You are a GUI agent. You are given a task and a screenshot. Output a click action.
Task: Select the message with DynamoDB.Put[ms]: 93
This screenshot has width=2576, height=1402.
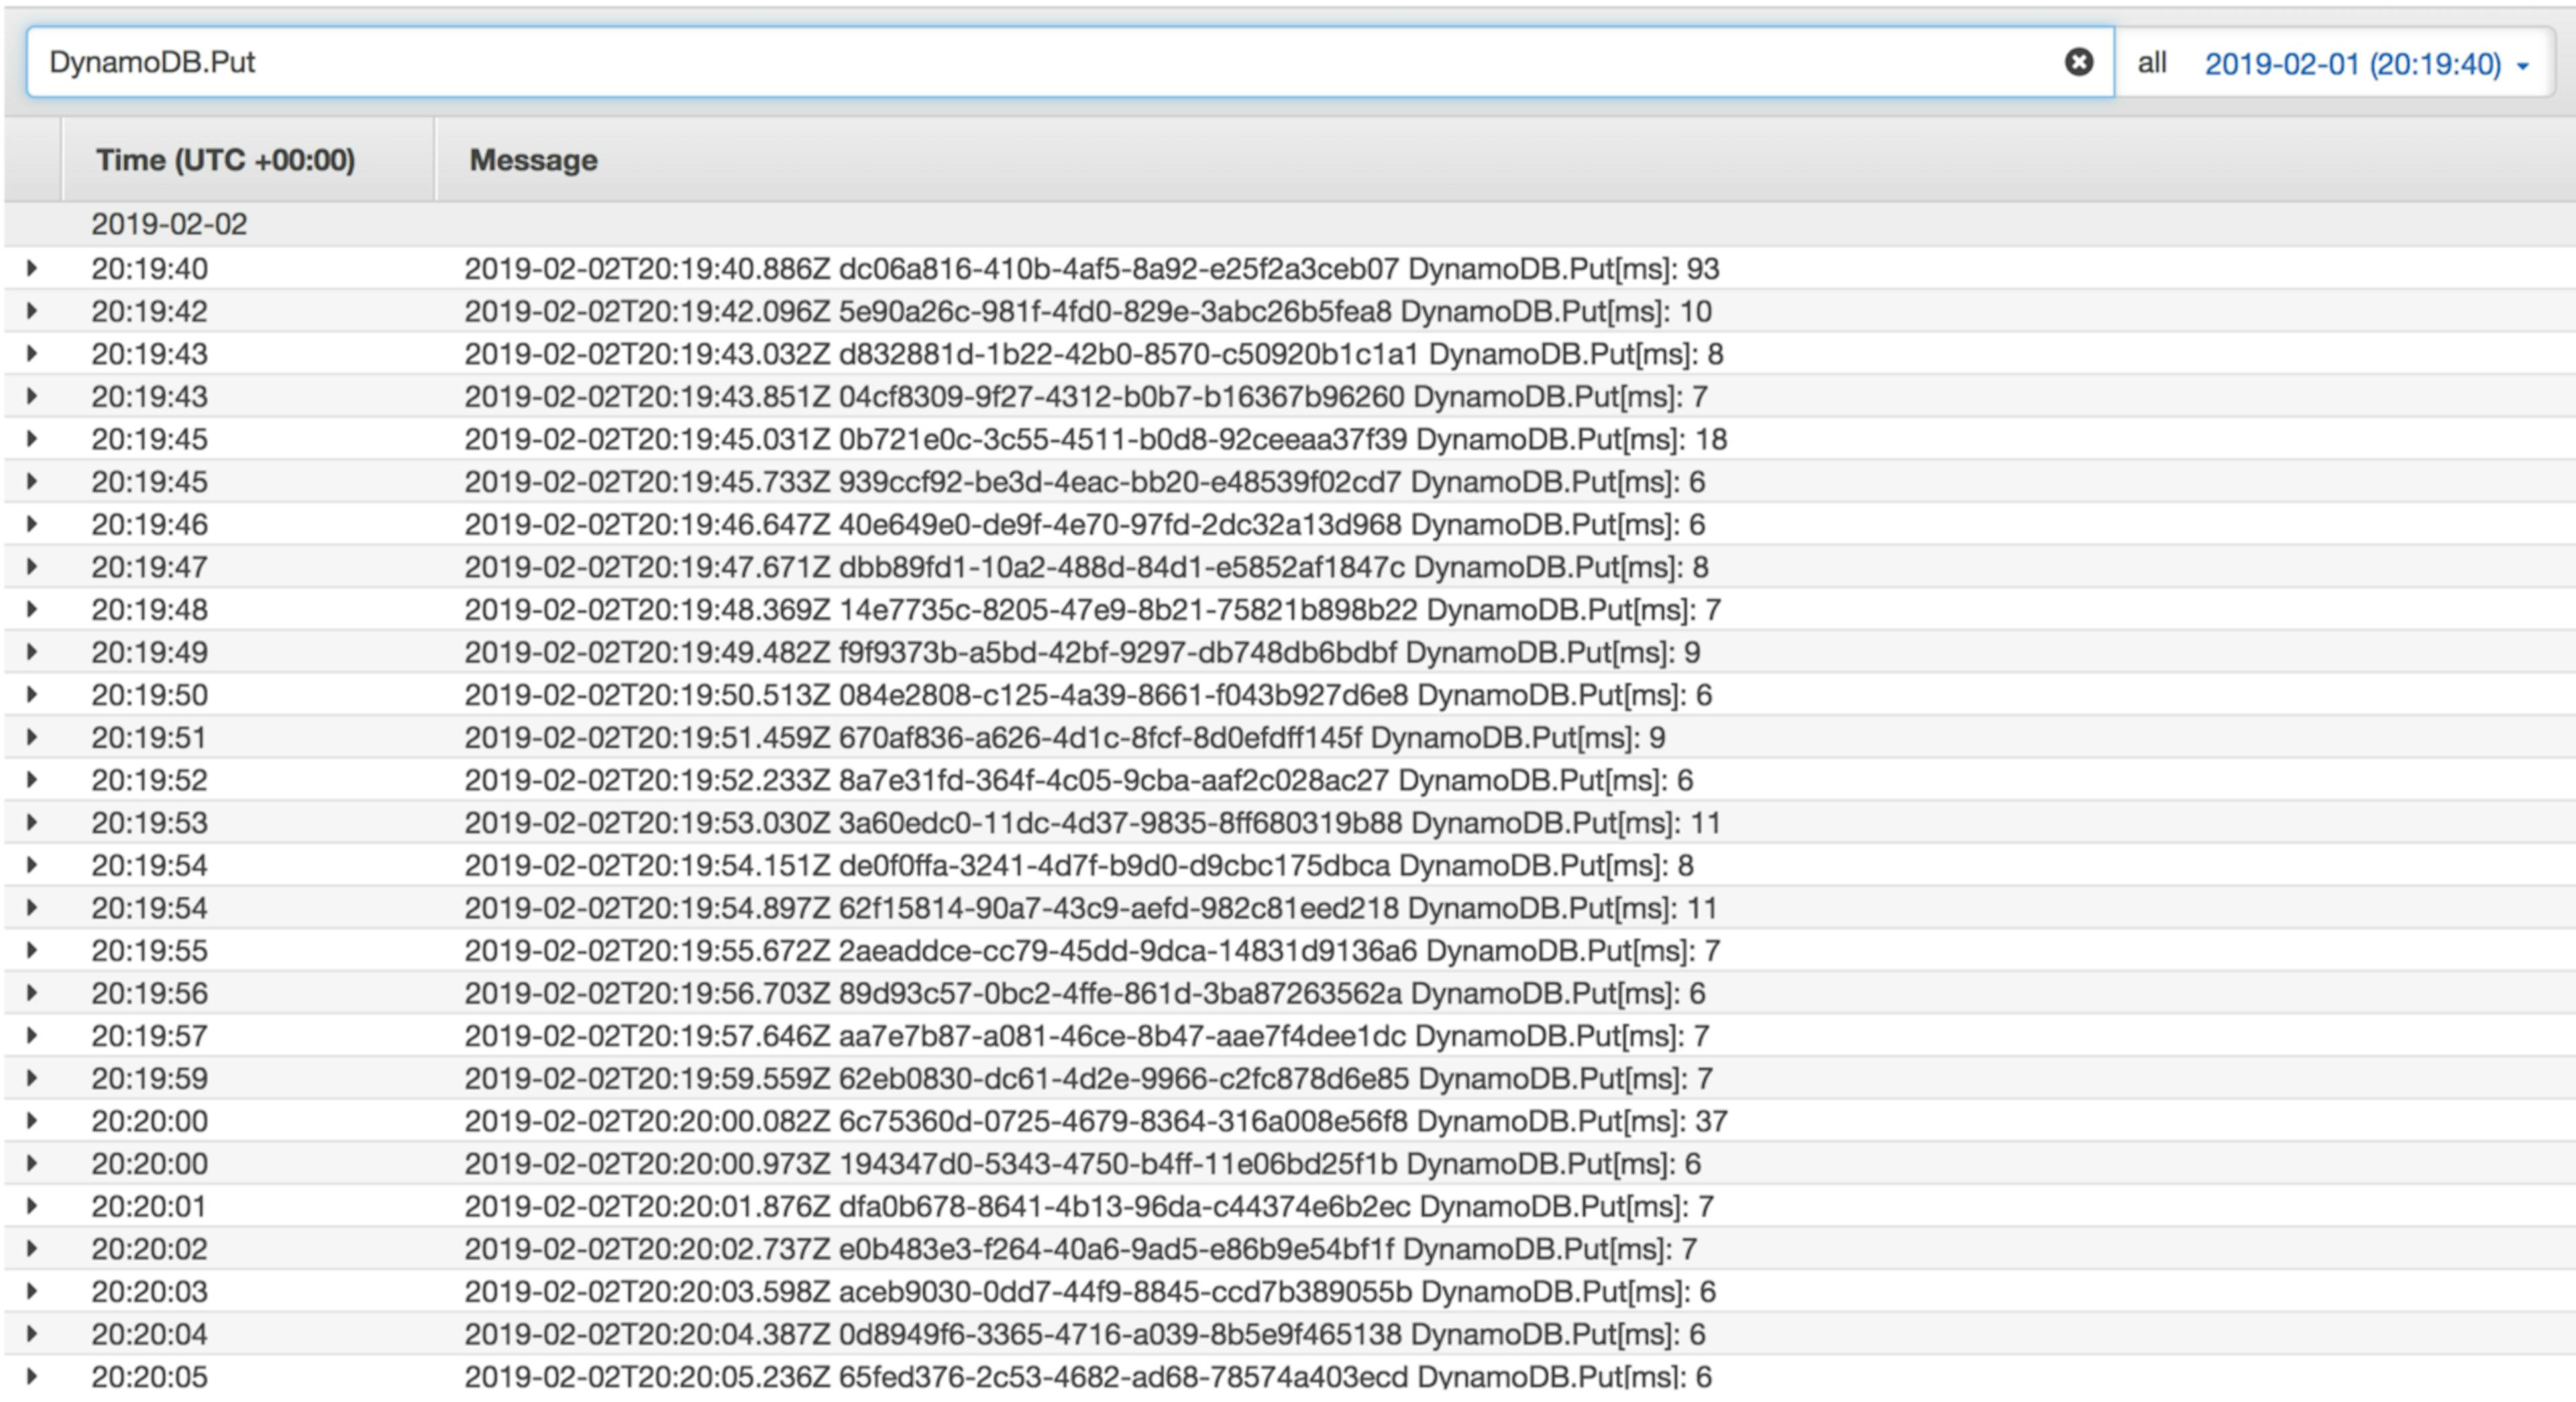(1090, 269)
